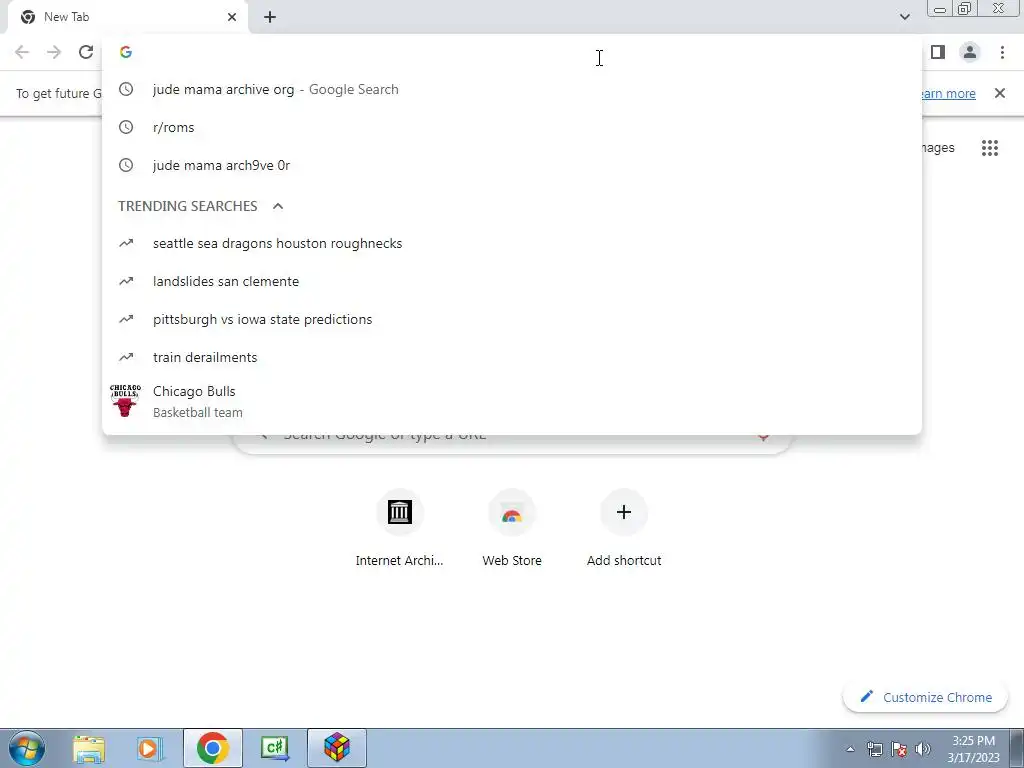
Task: Open the volume speaker icon
Action: coord(923,749)
